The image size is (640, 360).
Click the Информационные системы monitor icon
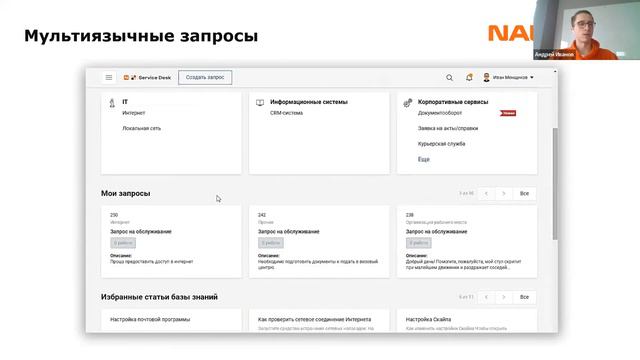260,102
